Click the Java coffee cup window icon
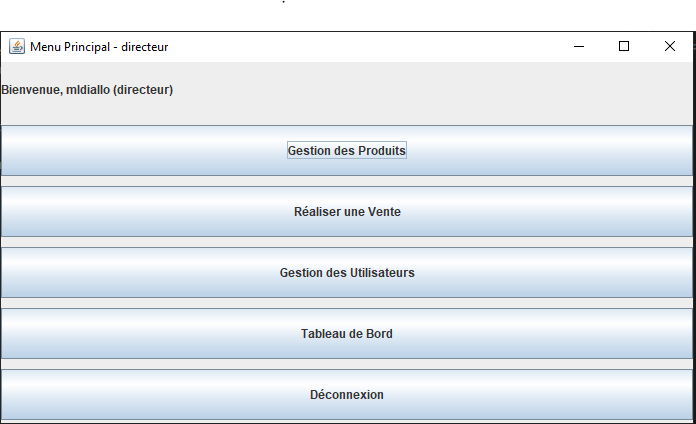This screenshot has height=424, width=696. [17, 46]
